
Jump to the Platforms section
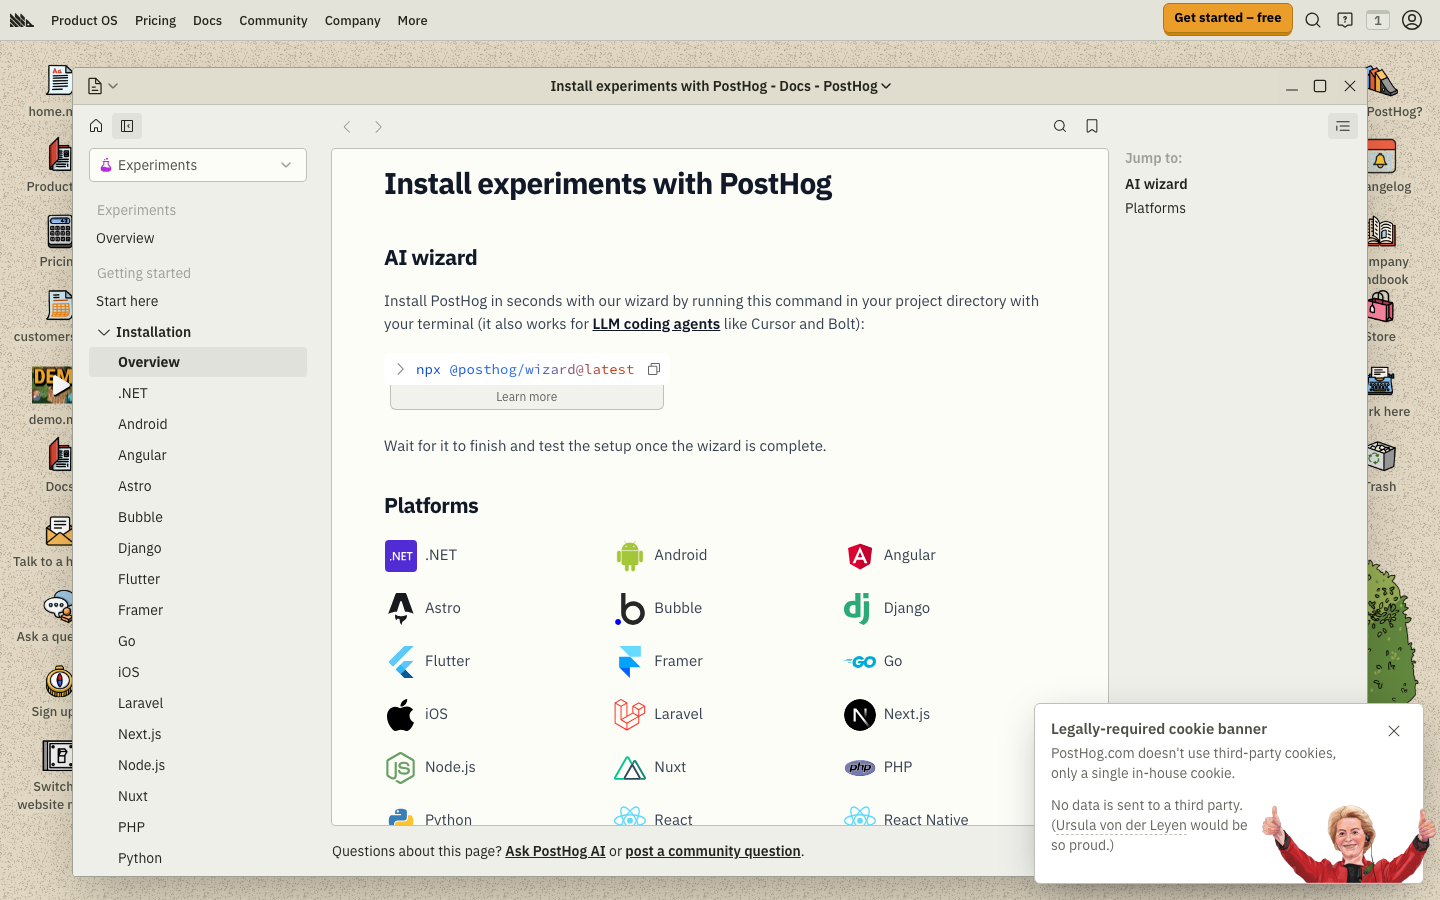tap(1155, 208)
